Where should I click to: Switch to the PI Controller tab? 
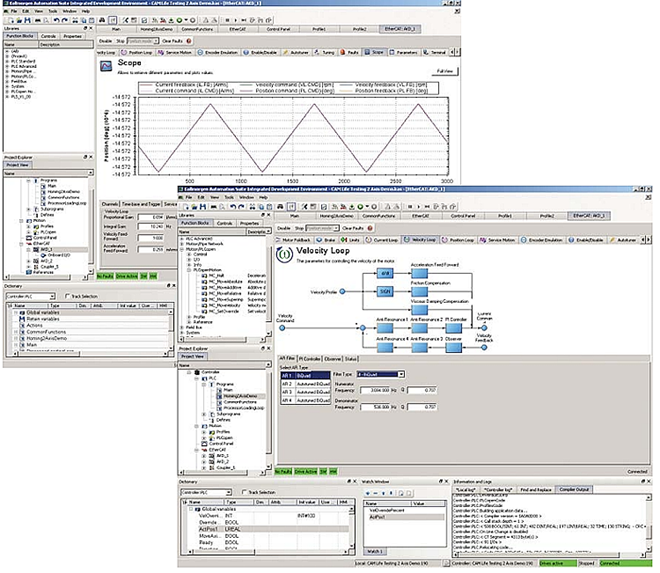click(309, 359)
